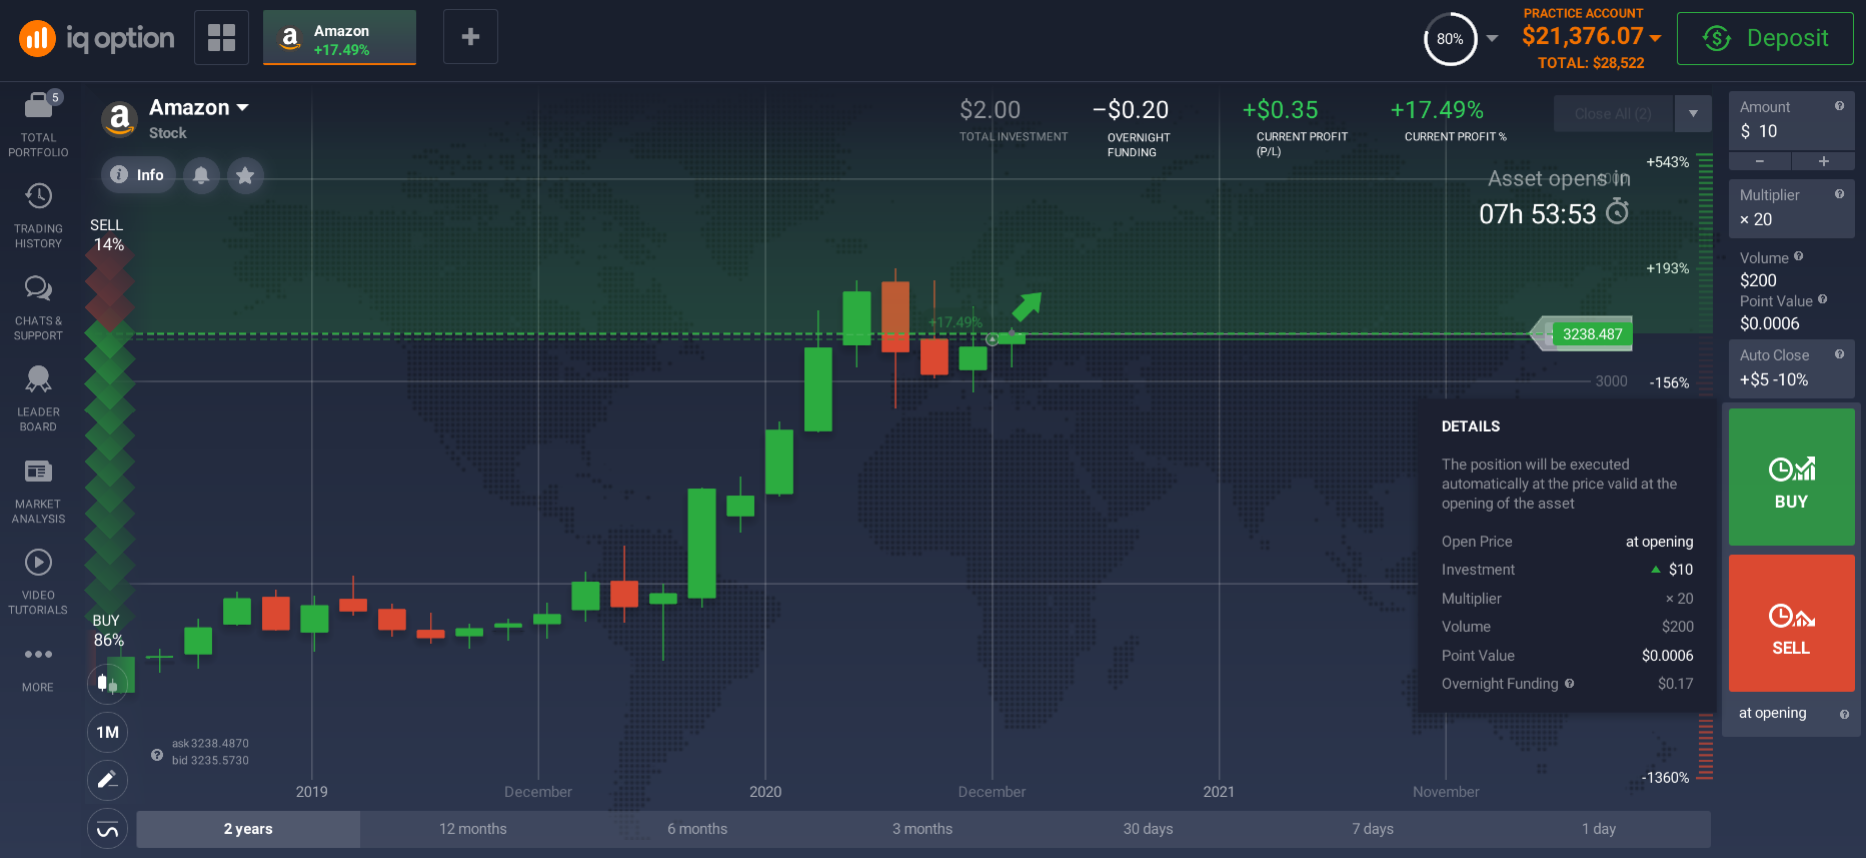
Task: Click the ask/bid help icon
Action: click(157, 755)
